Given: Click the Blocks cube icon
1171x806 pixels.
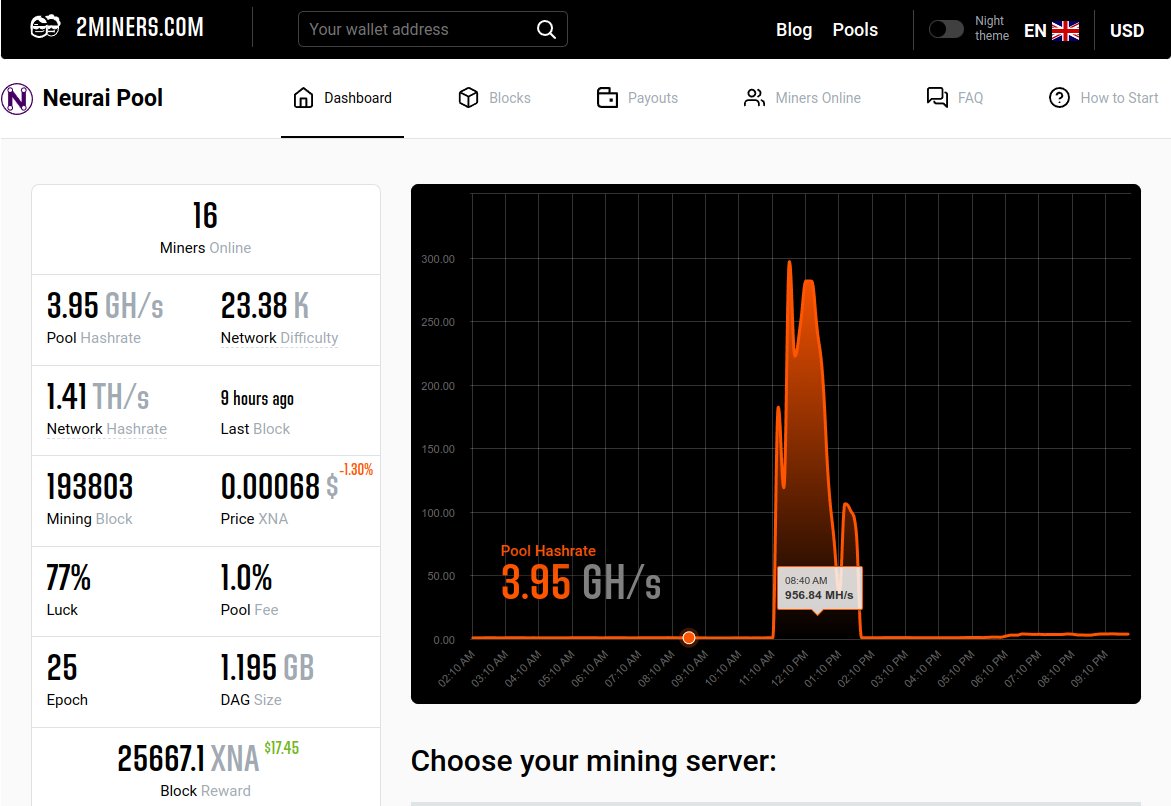Looking at the screenshot, I should pos(468,98).
